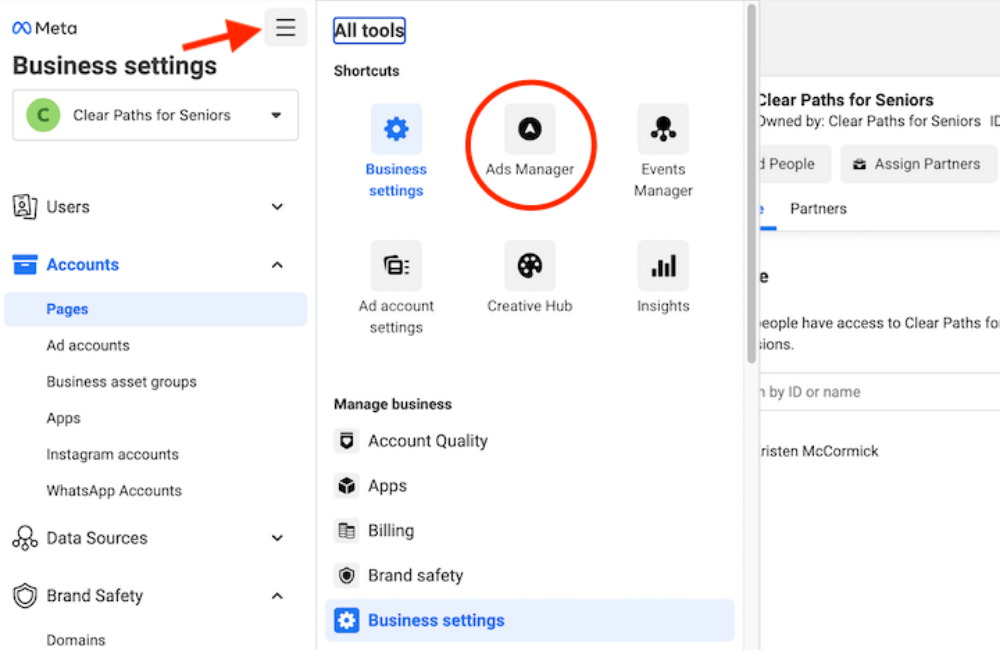
Task: Expand the Users section chevron
Action: pos(277,207)
